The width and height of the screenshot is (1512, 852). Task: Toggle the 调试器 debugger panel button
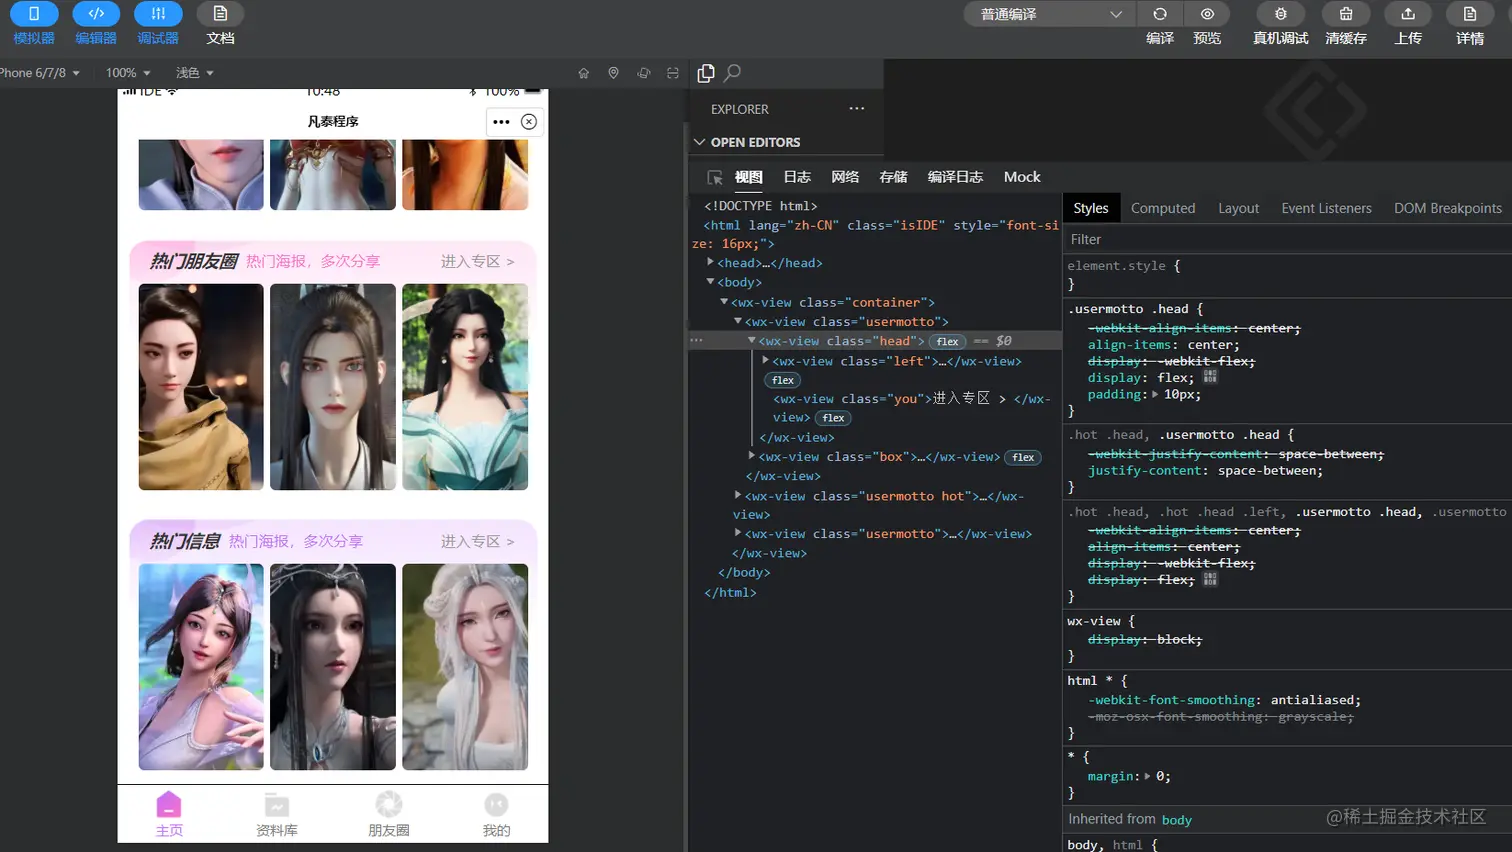click(x=158, y=14)
